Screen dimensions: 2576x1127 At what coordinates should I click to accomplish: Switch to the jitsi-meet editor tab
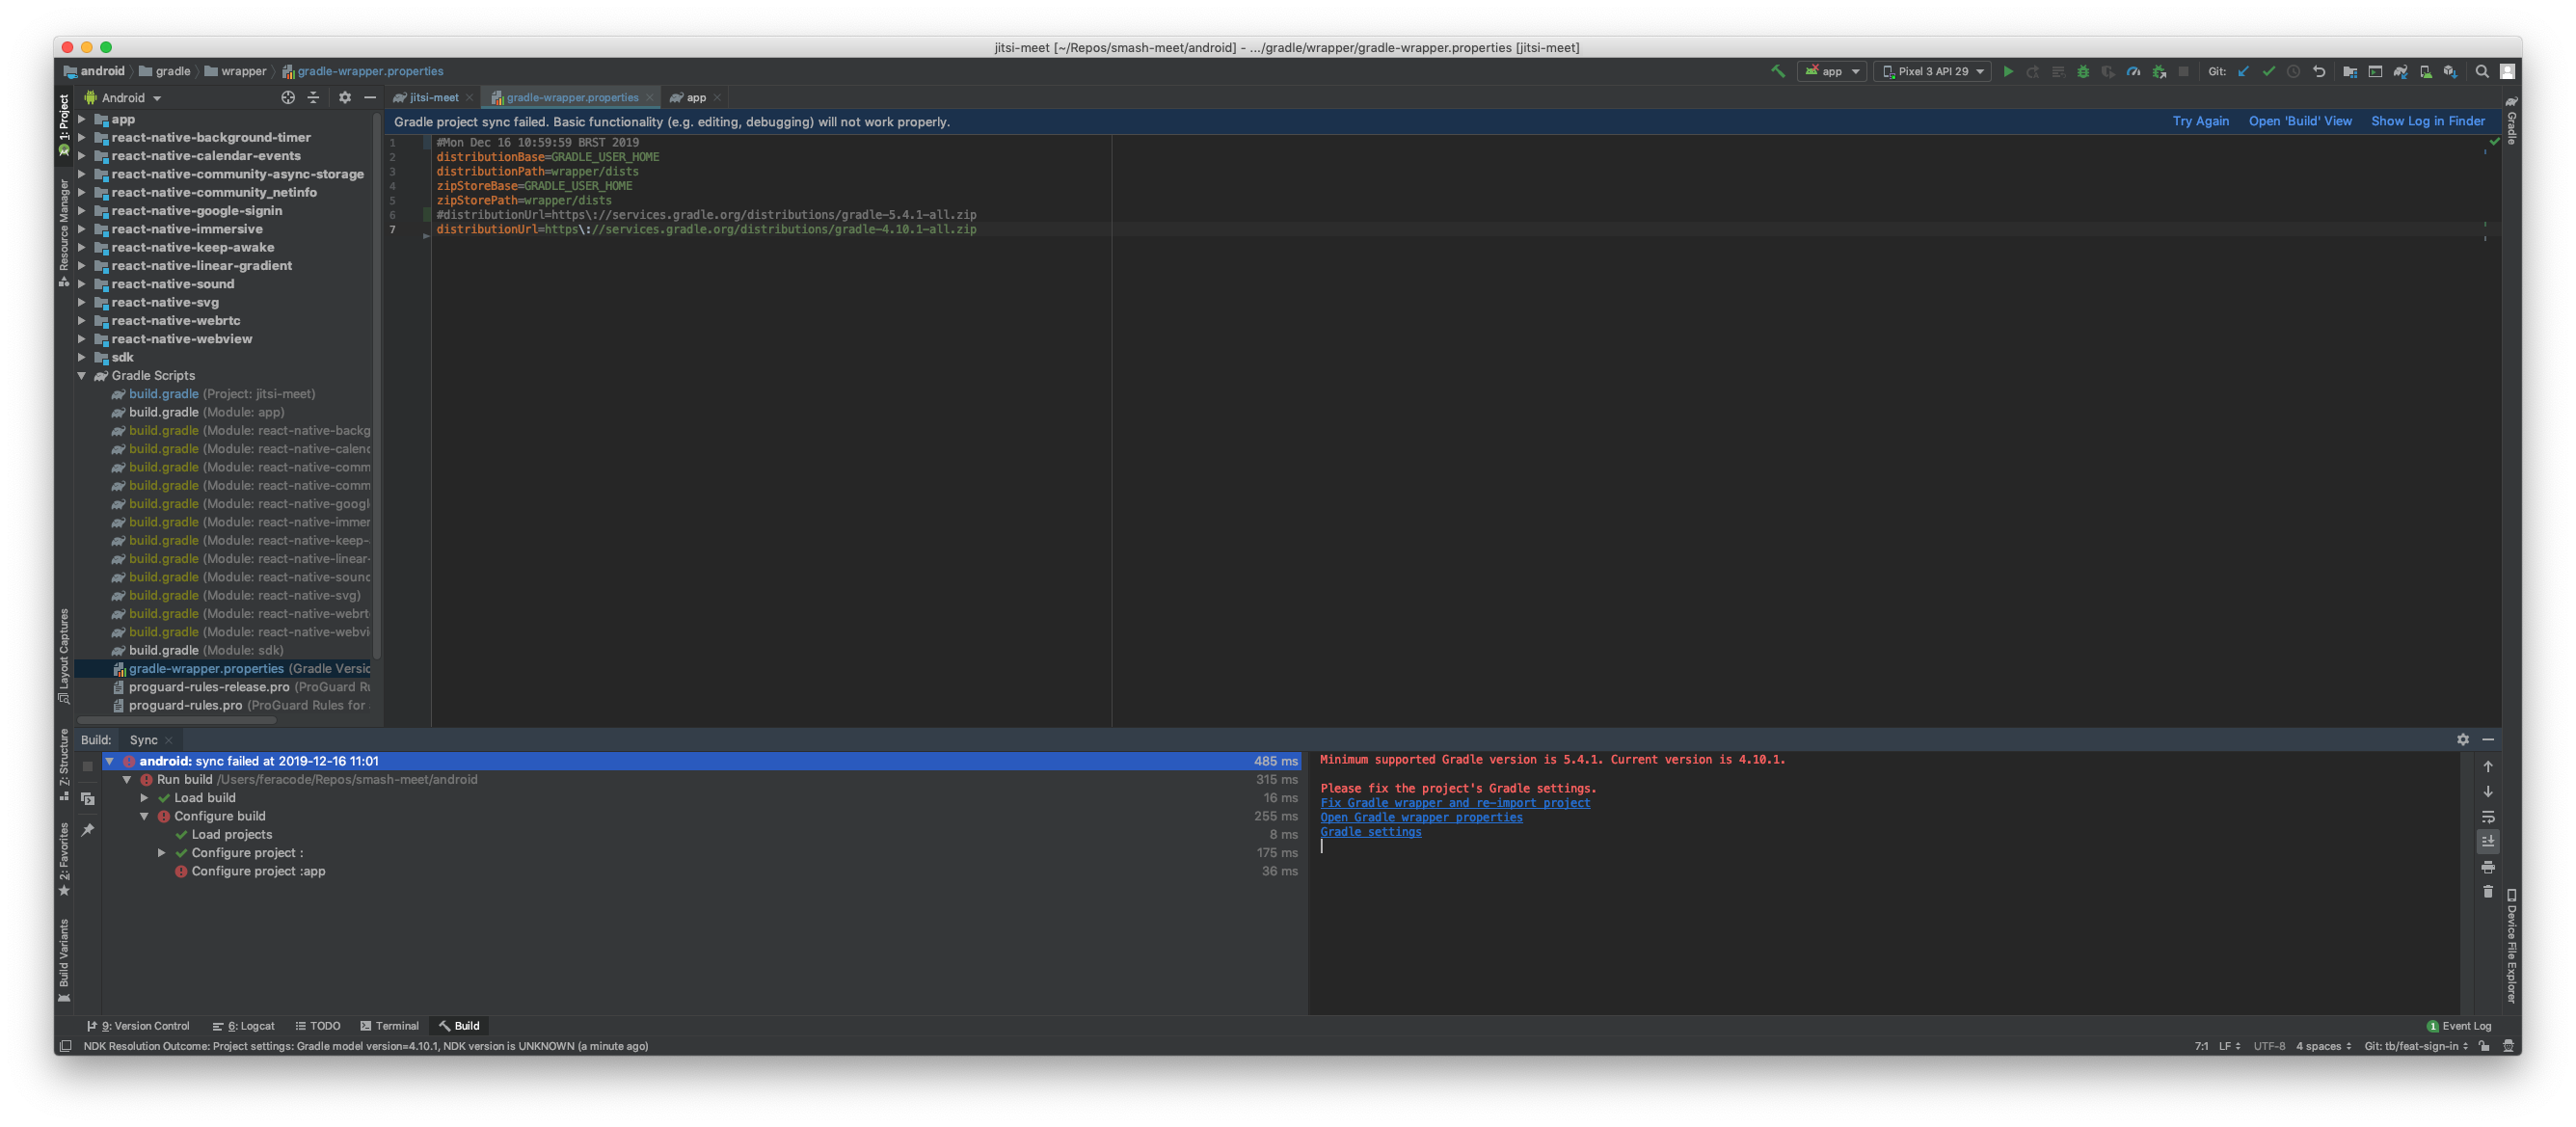(x=433, y=97)
